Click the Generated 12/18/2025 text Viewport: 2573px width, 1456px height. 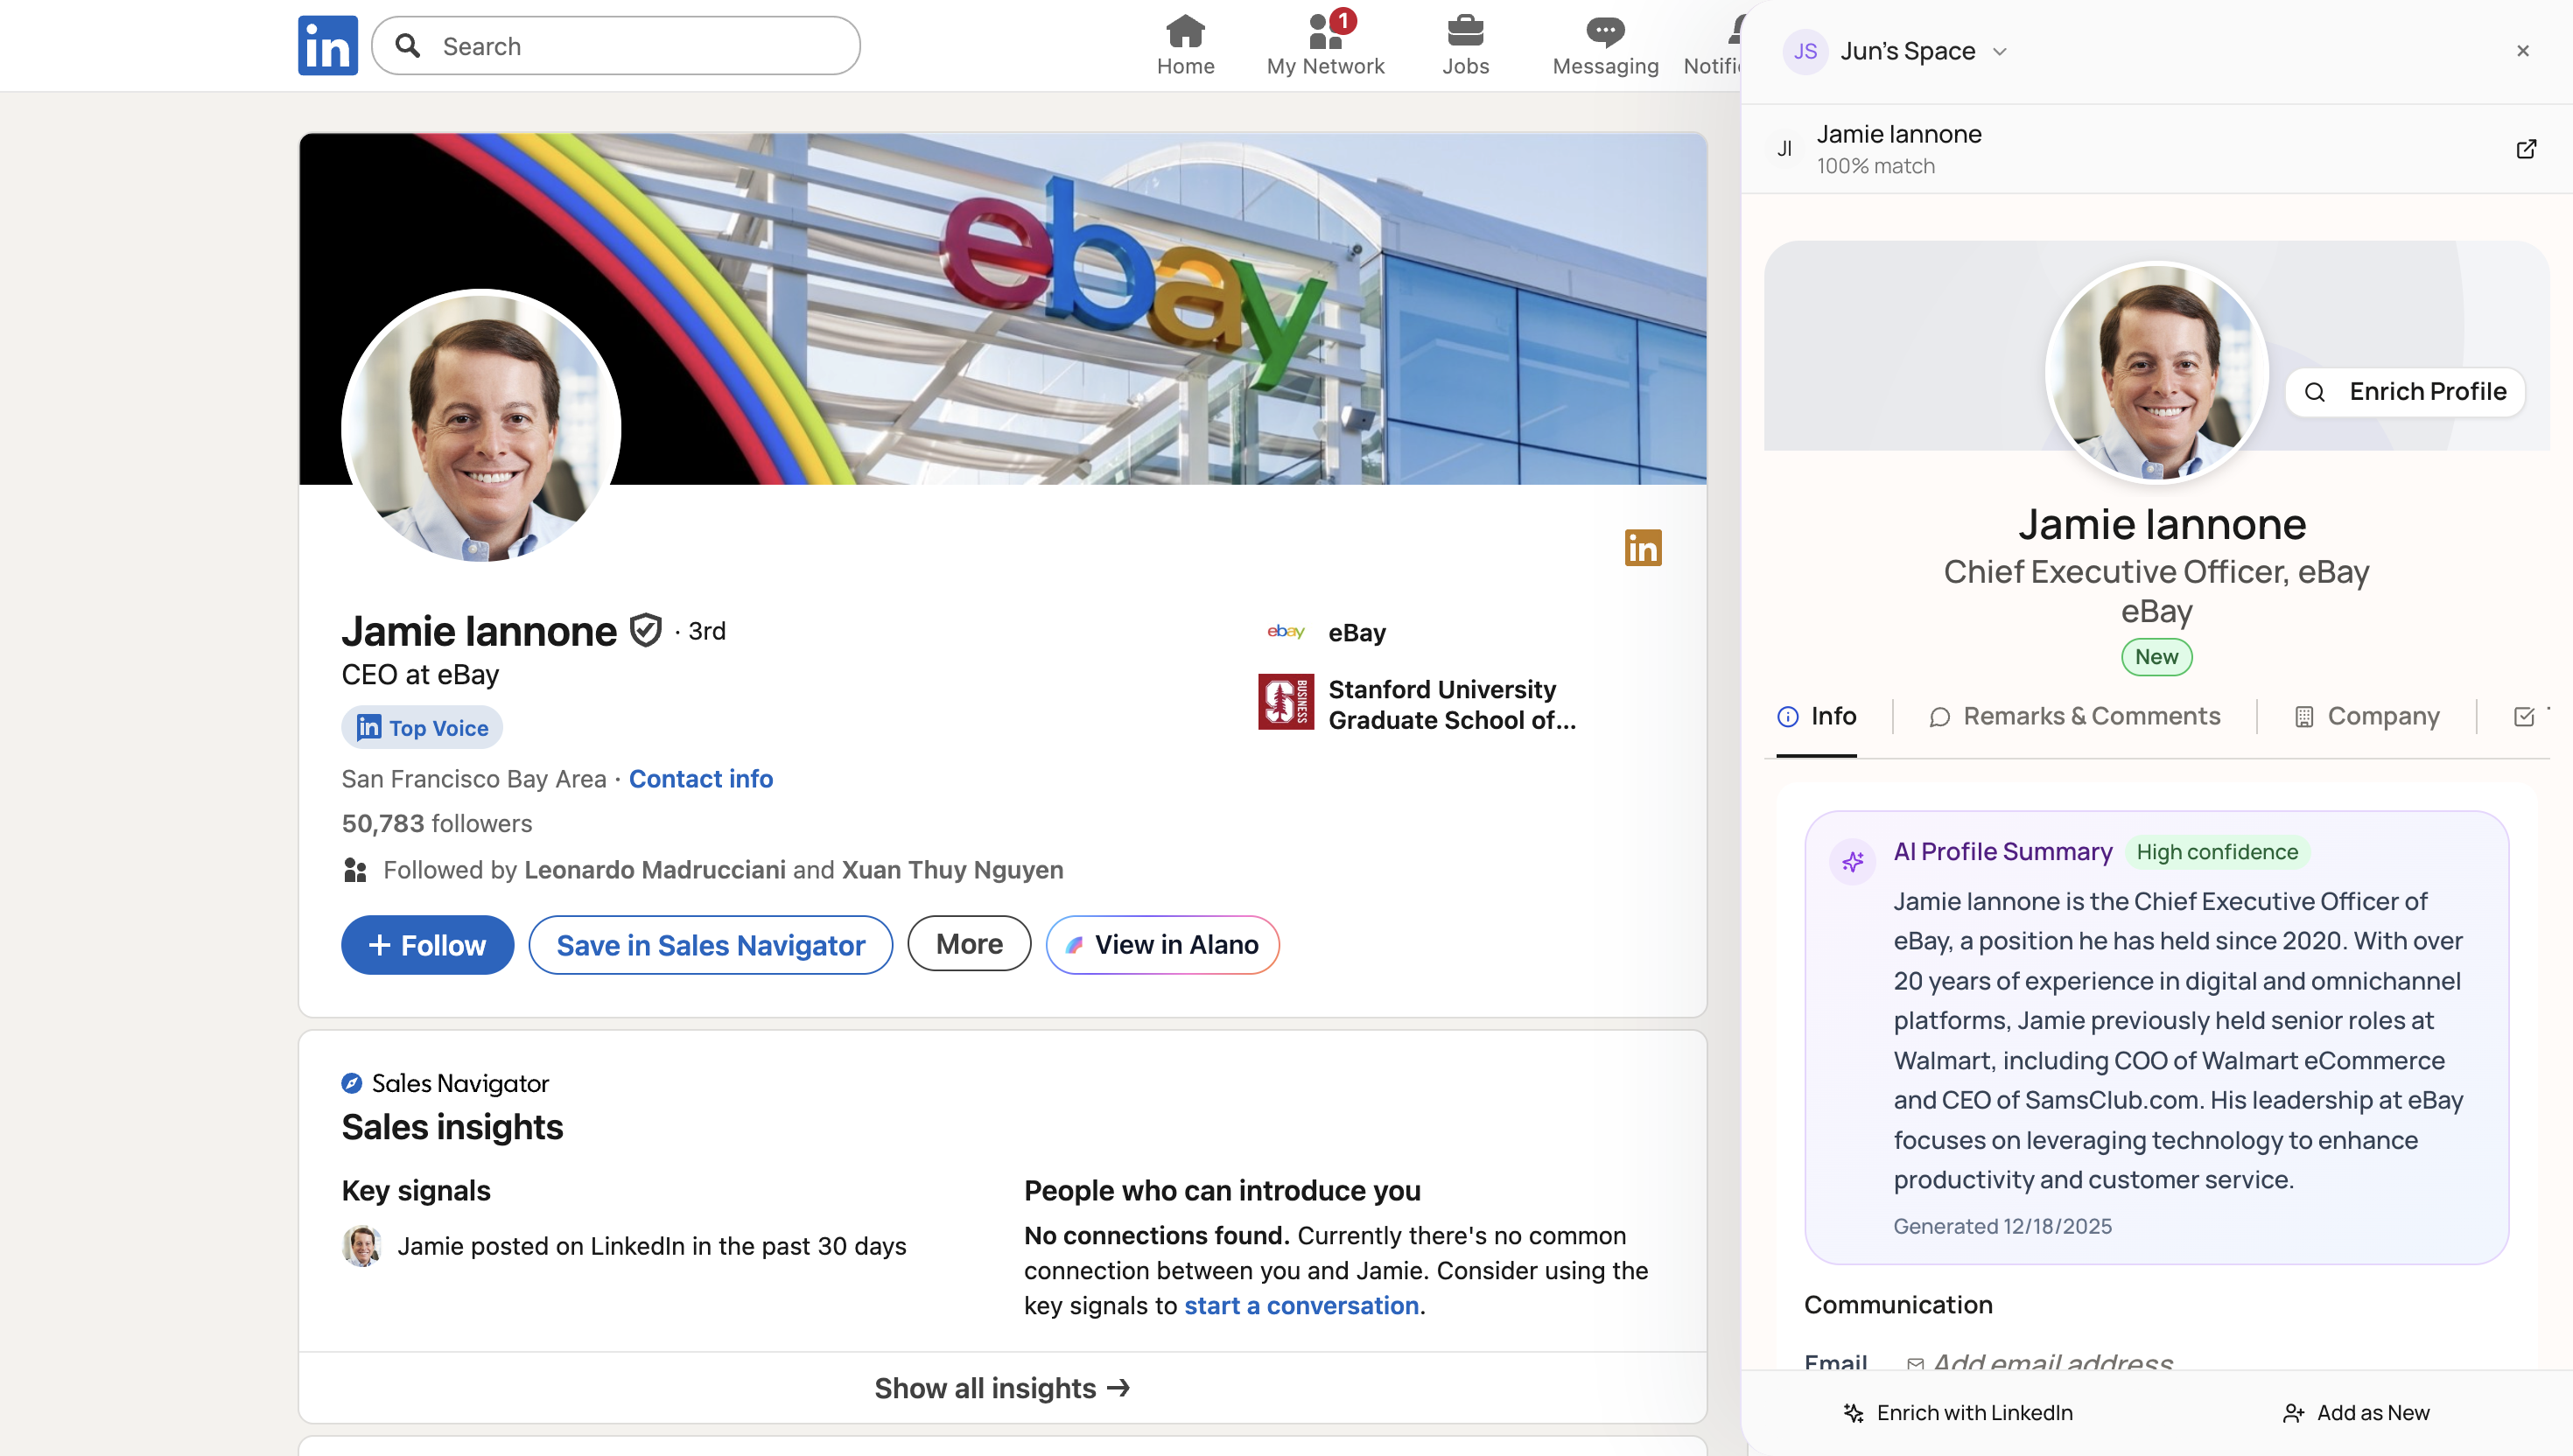click(2002, 1226)
